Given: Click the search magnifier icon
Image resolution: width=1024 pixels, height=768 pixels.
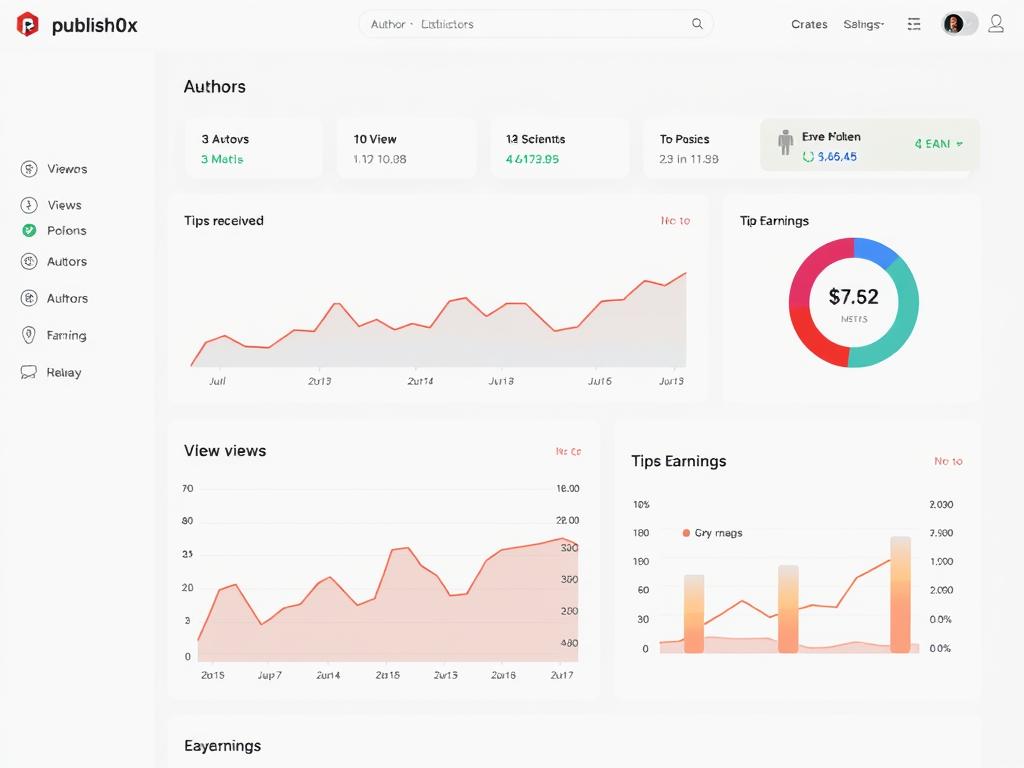Looking at the screenshot, I should click(697, 24).
